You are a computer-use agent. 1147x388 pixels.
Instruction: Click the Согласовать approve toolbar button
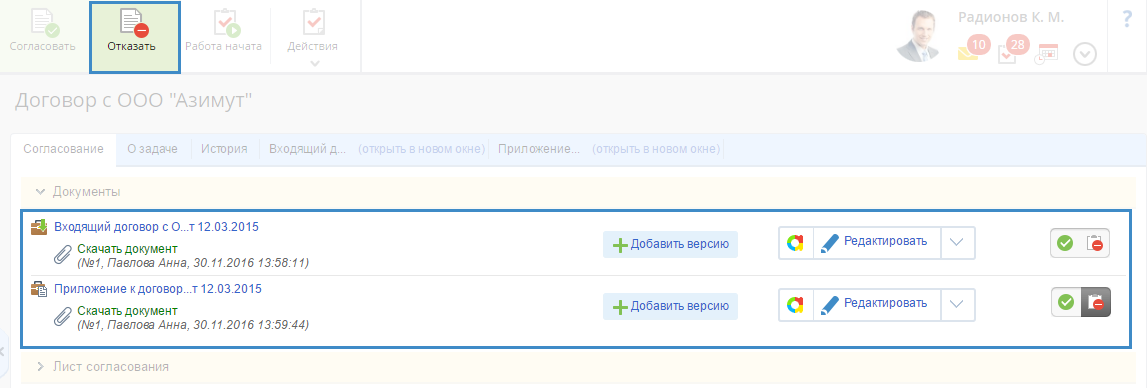pyautogui.click(x=42, y=33)
